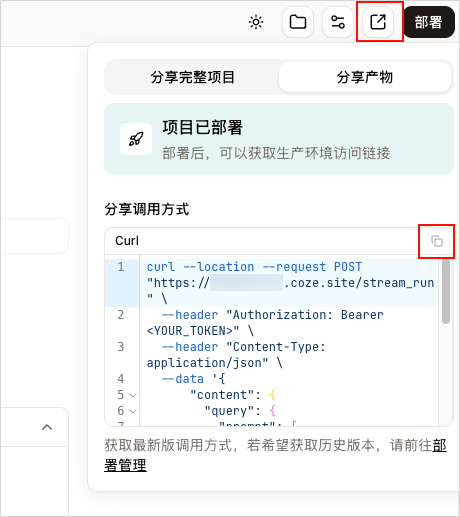The image size is (460, 517).
Task: Click the Content-Type header code line
Action: coord(236,355)
